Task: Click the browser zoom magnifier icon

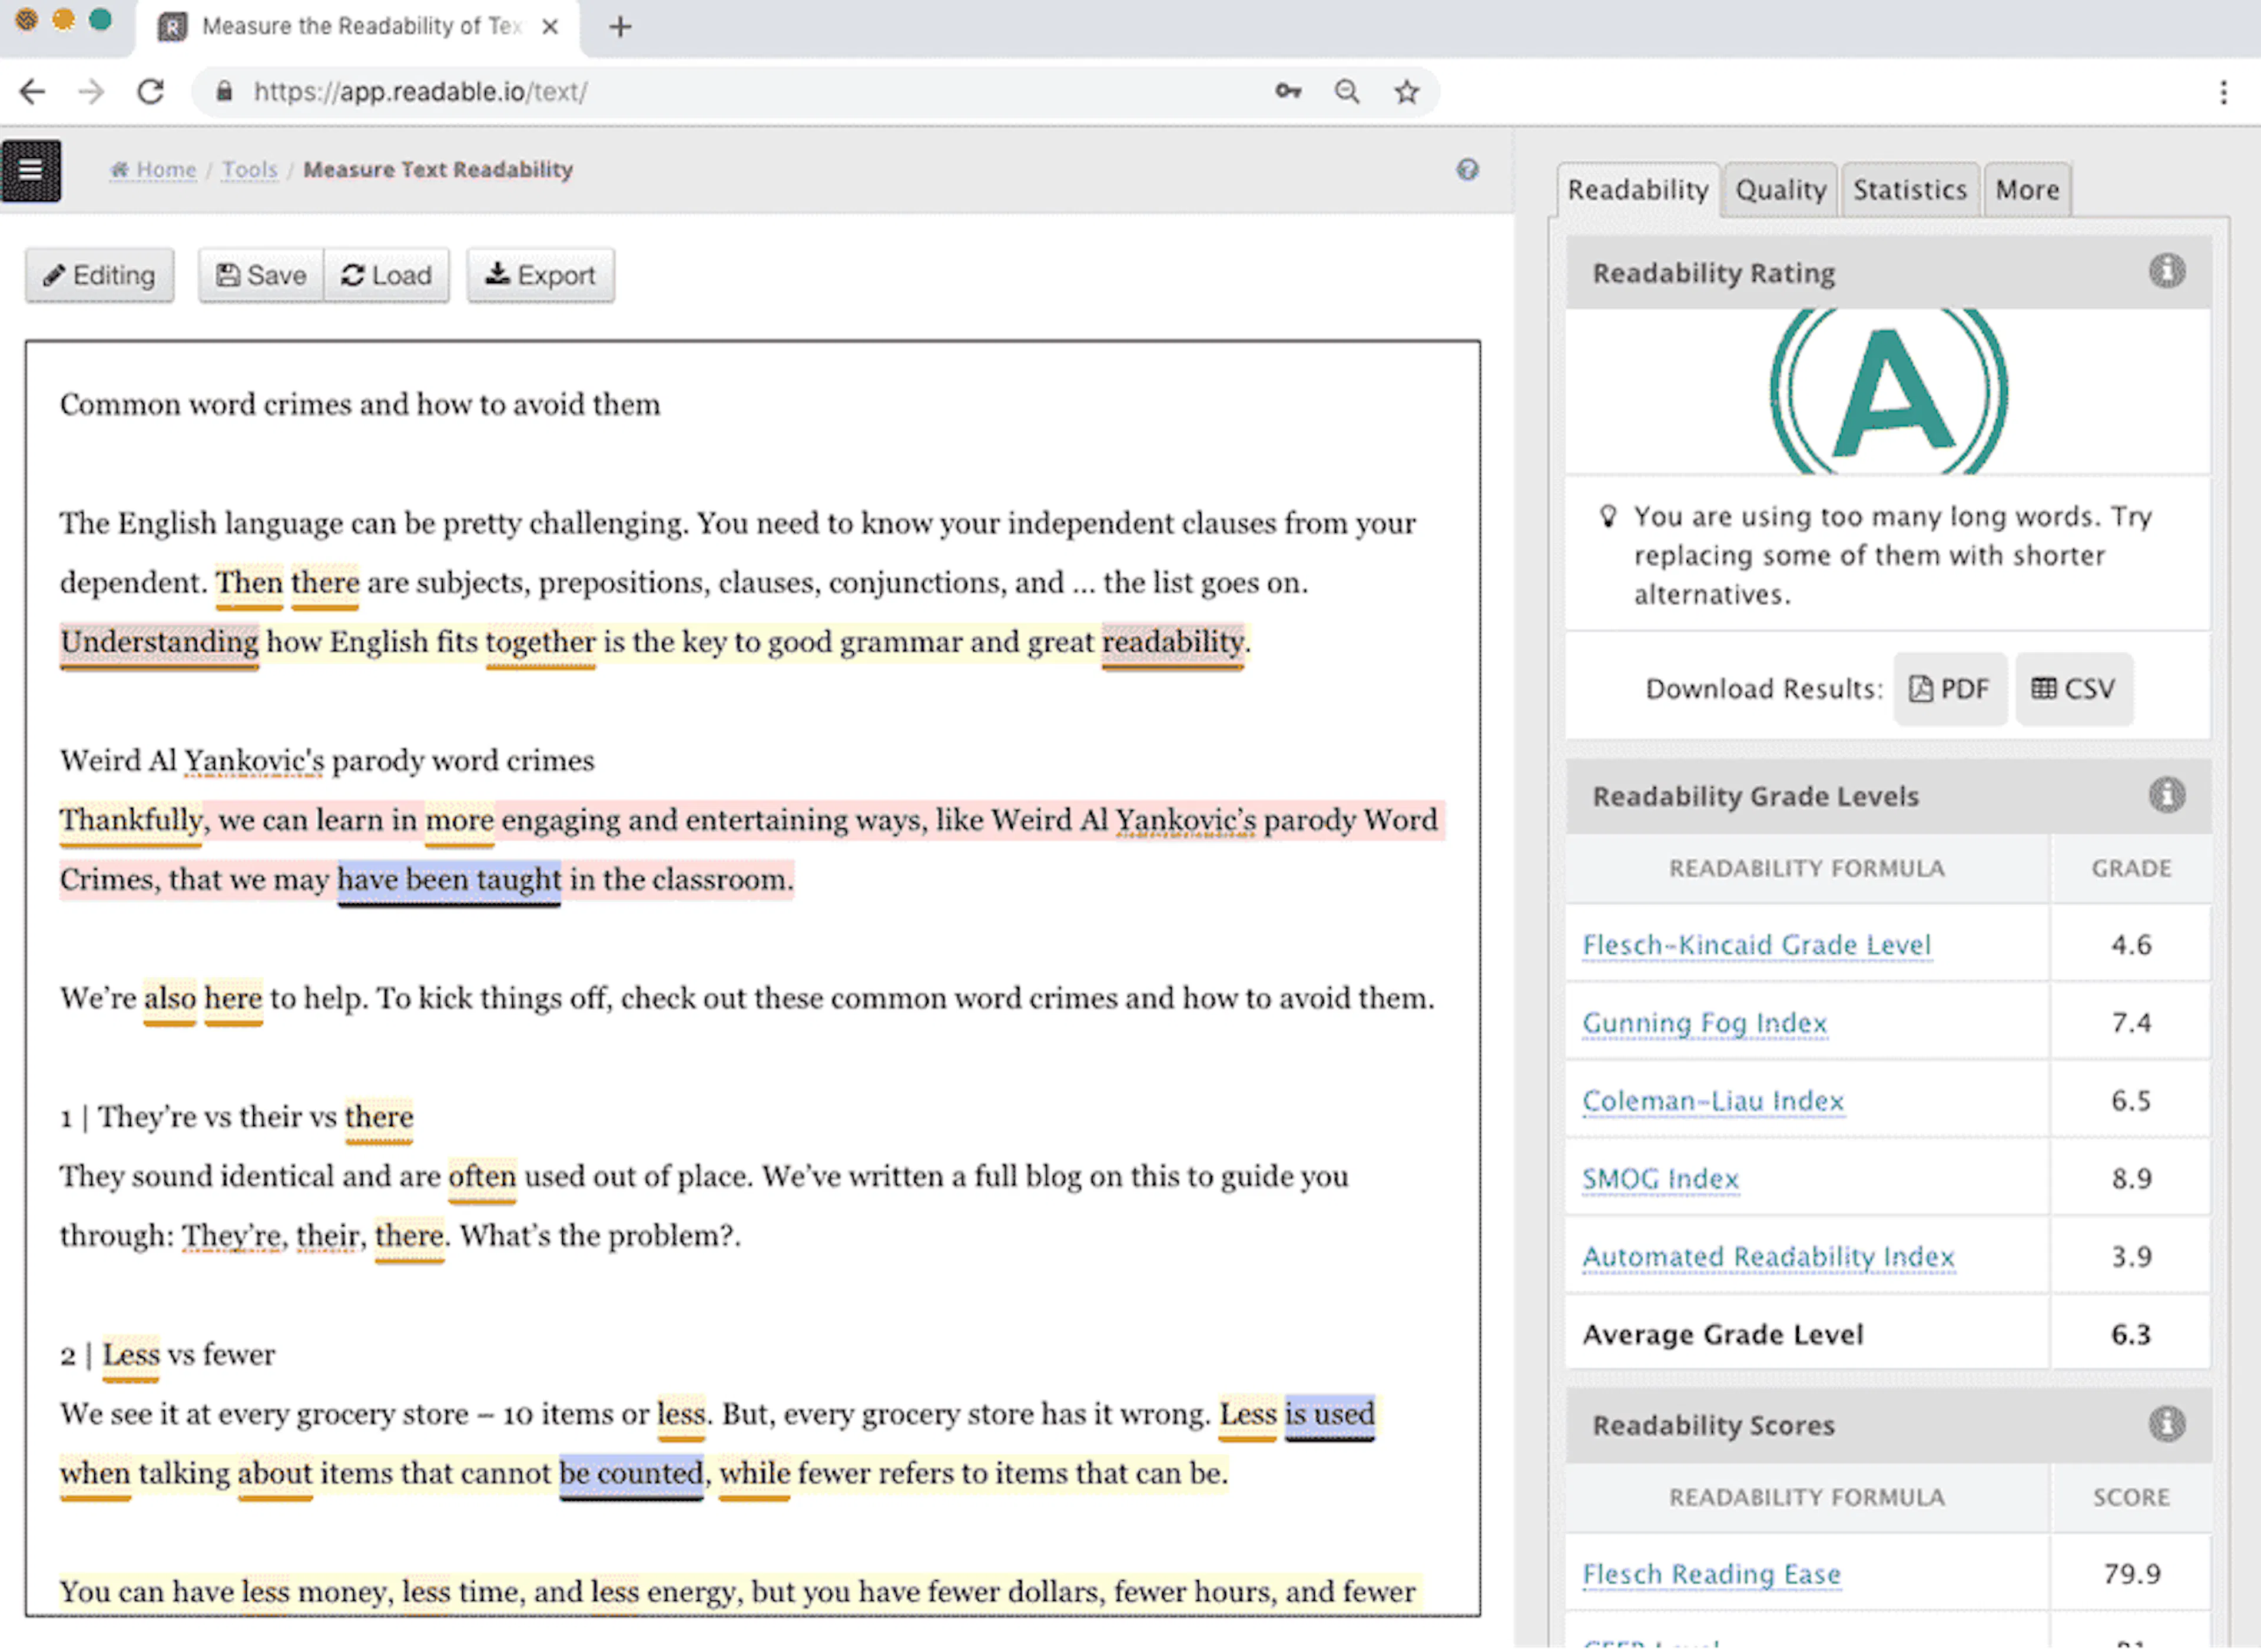Action: click(1347, 92)
